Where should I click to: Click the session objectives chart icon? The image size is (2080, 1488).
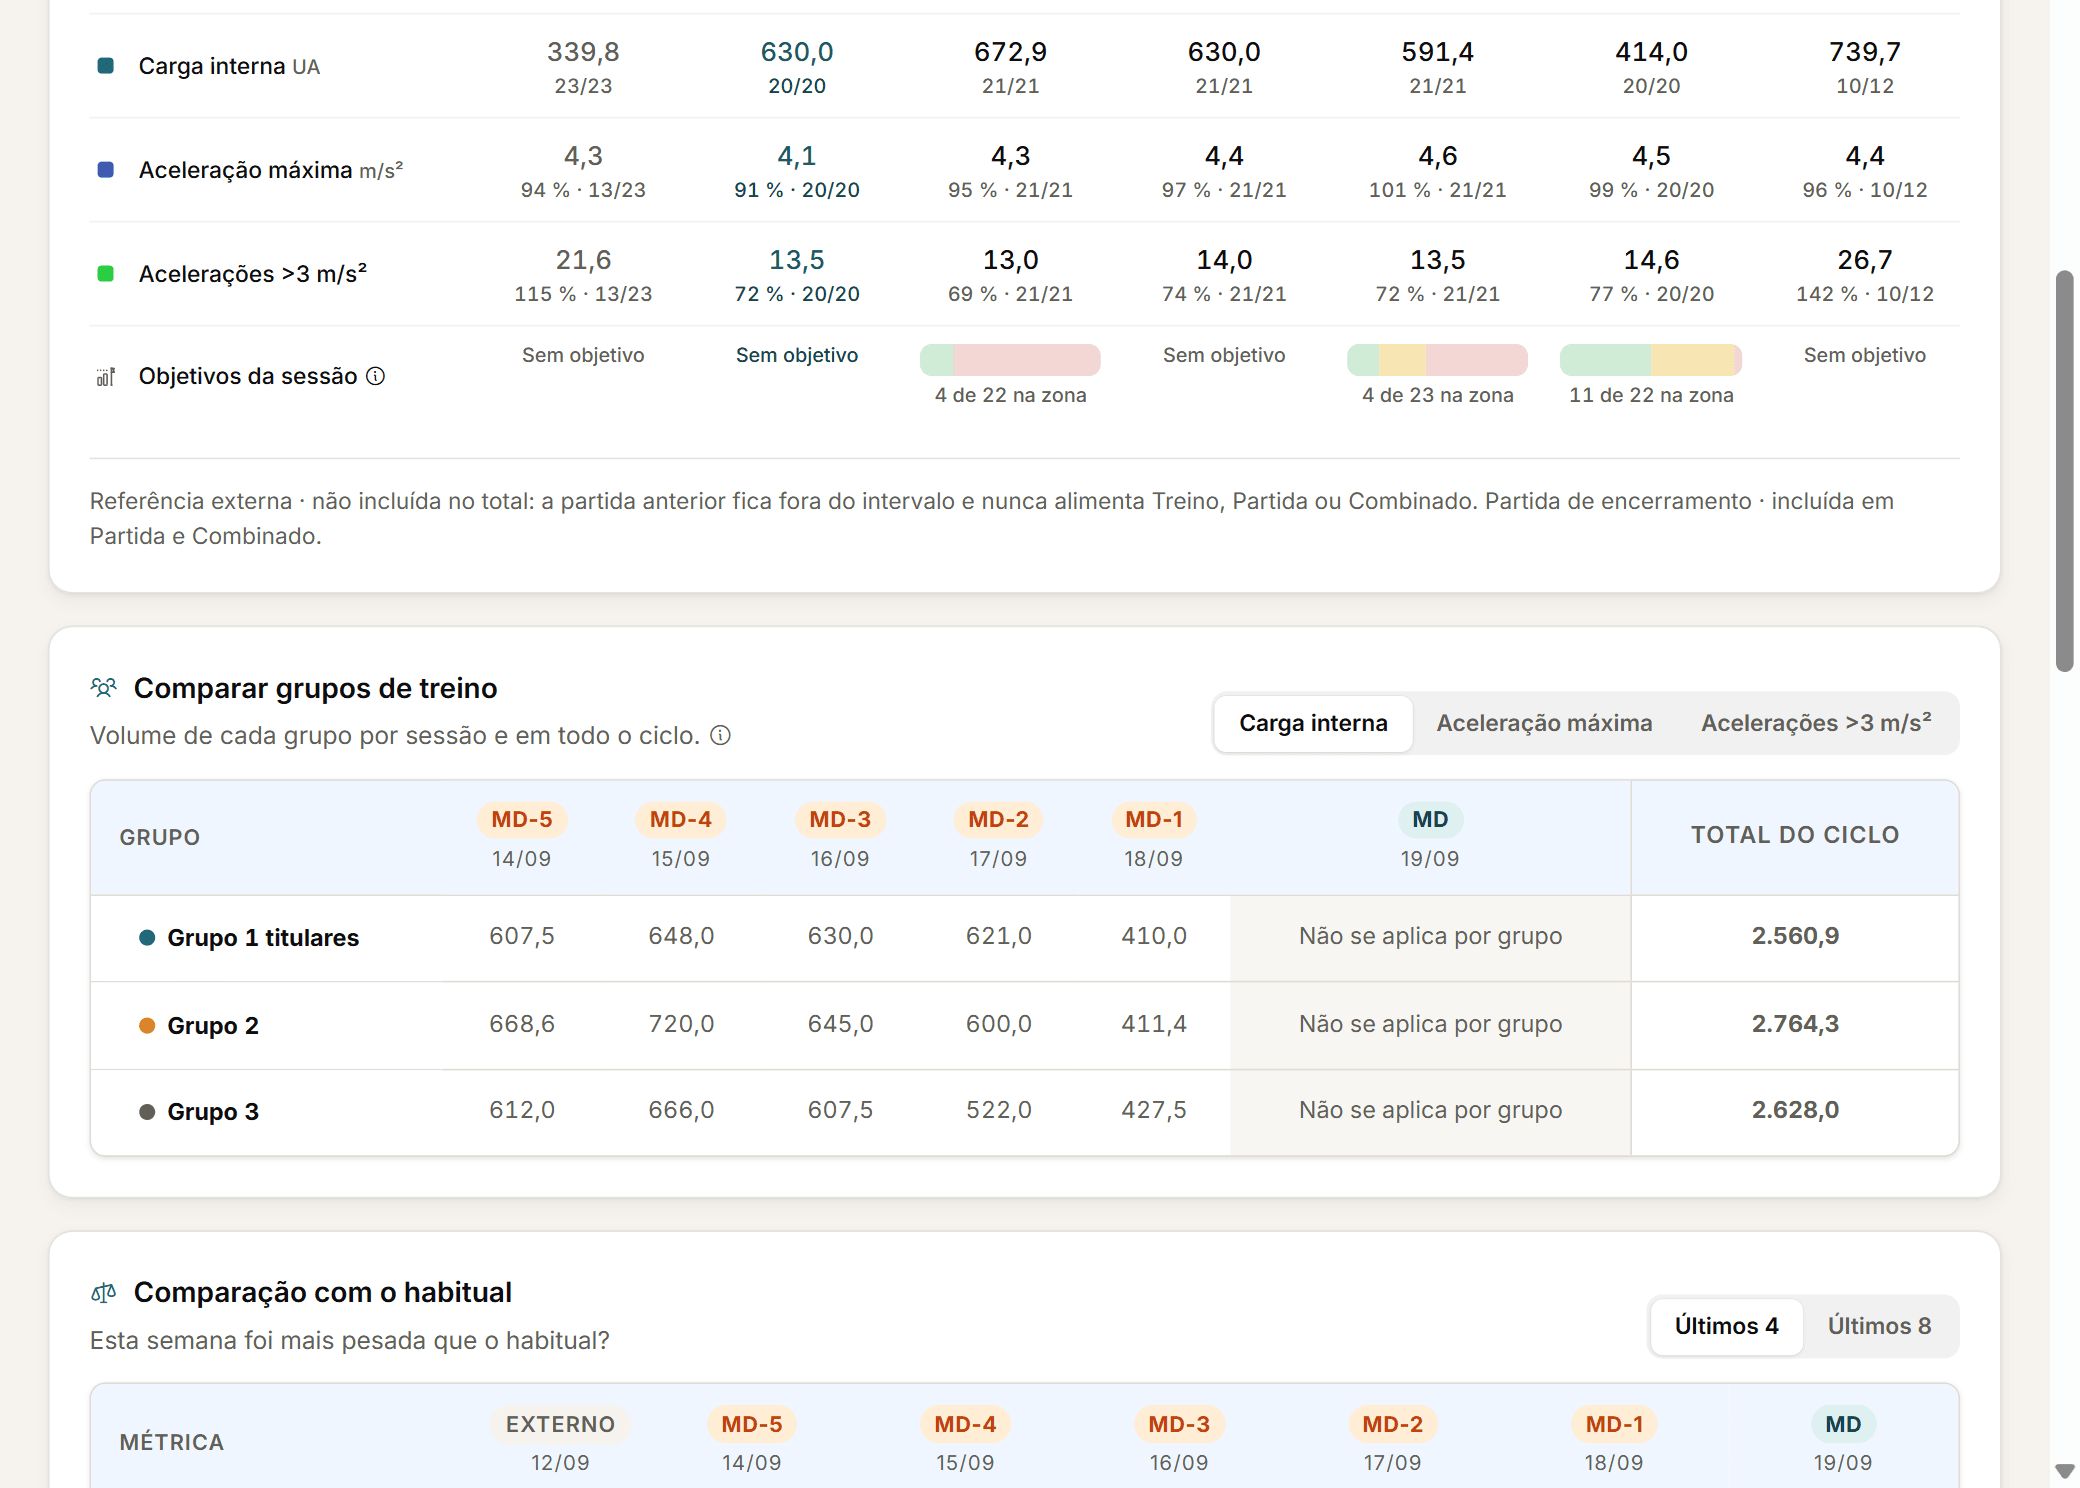[x=105, y=377]
